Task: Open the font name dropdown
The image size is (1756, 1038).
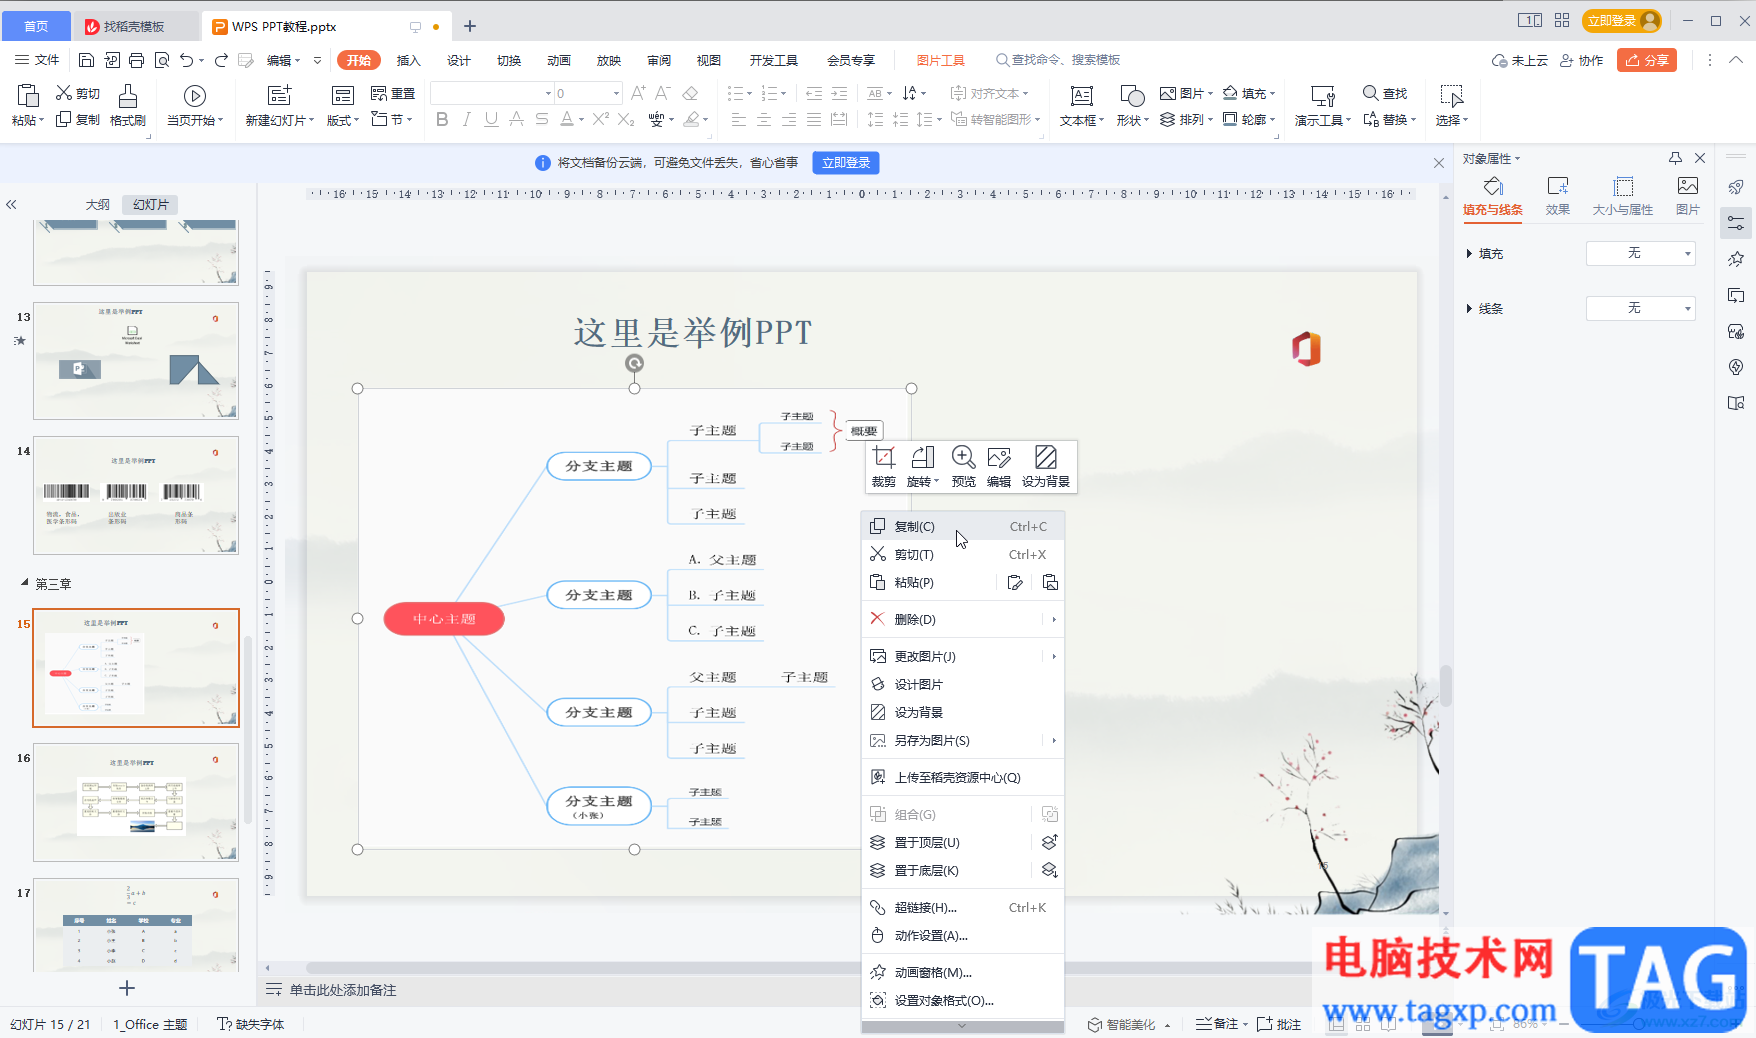Action: [x=549, y=94]
